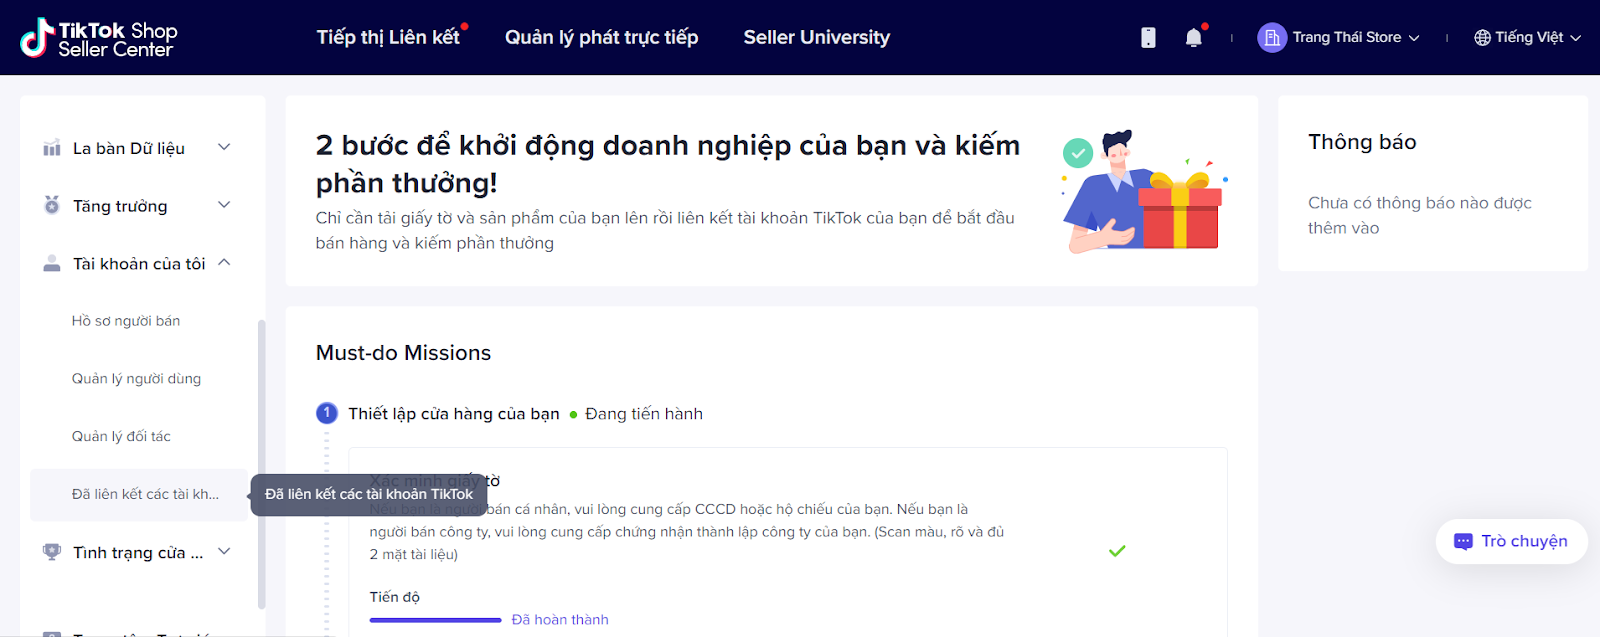Expand the Tăng trưởng menu chevron
The width and height of the screenshot is (1600, 637).
[x=224, y=205]
